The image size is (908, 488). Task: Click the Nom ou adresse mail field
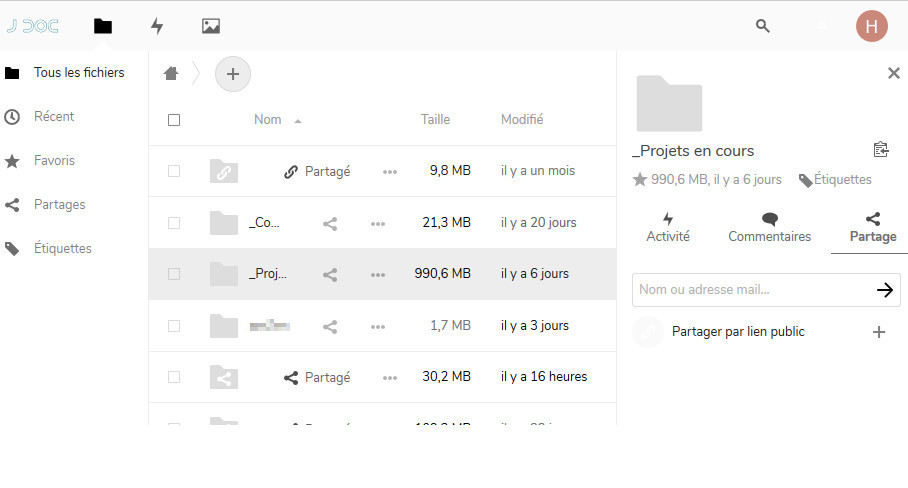tap(753, 289)
